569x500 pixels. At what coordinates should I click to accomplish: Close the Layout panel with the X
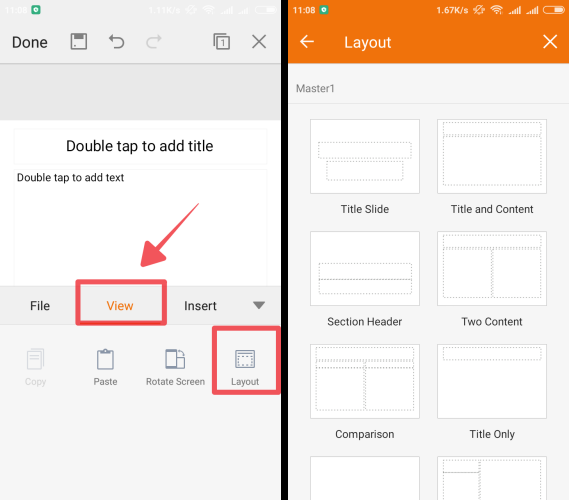point(550,41)
